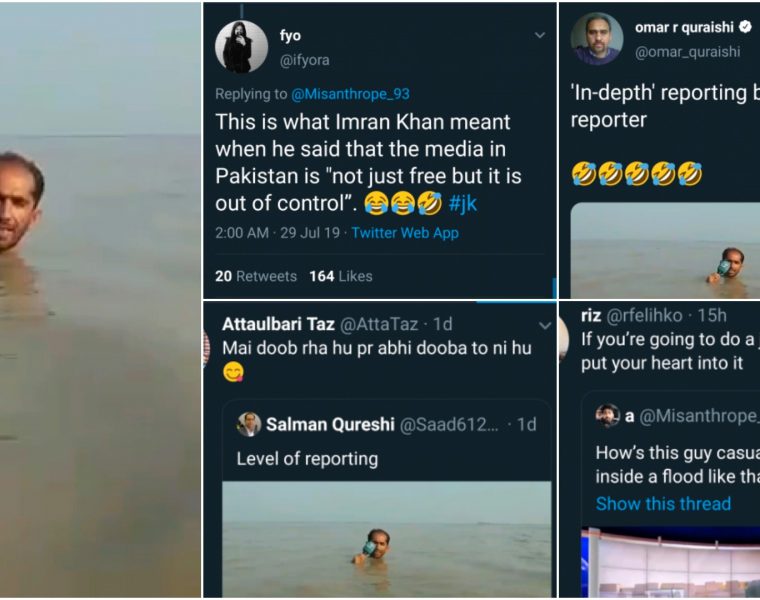The height and width of the screenshot is (600, 760).
Task: Open omar r quraishi's profile picture
Action: pos(597,39)
